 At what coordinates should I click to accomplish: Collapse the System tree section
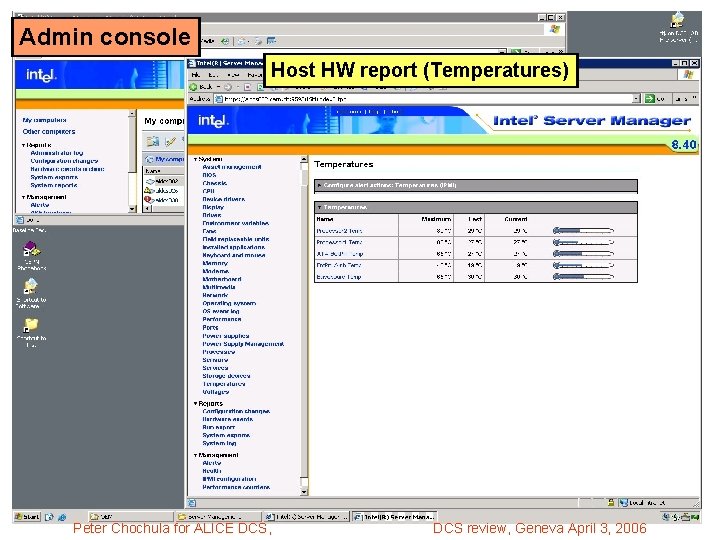pyautogui.click(x=196, y=159)
